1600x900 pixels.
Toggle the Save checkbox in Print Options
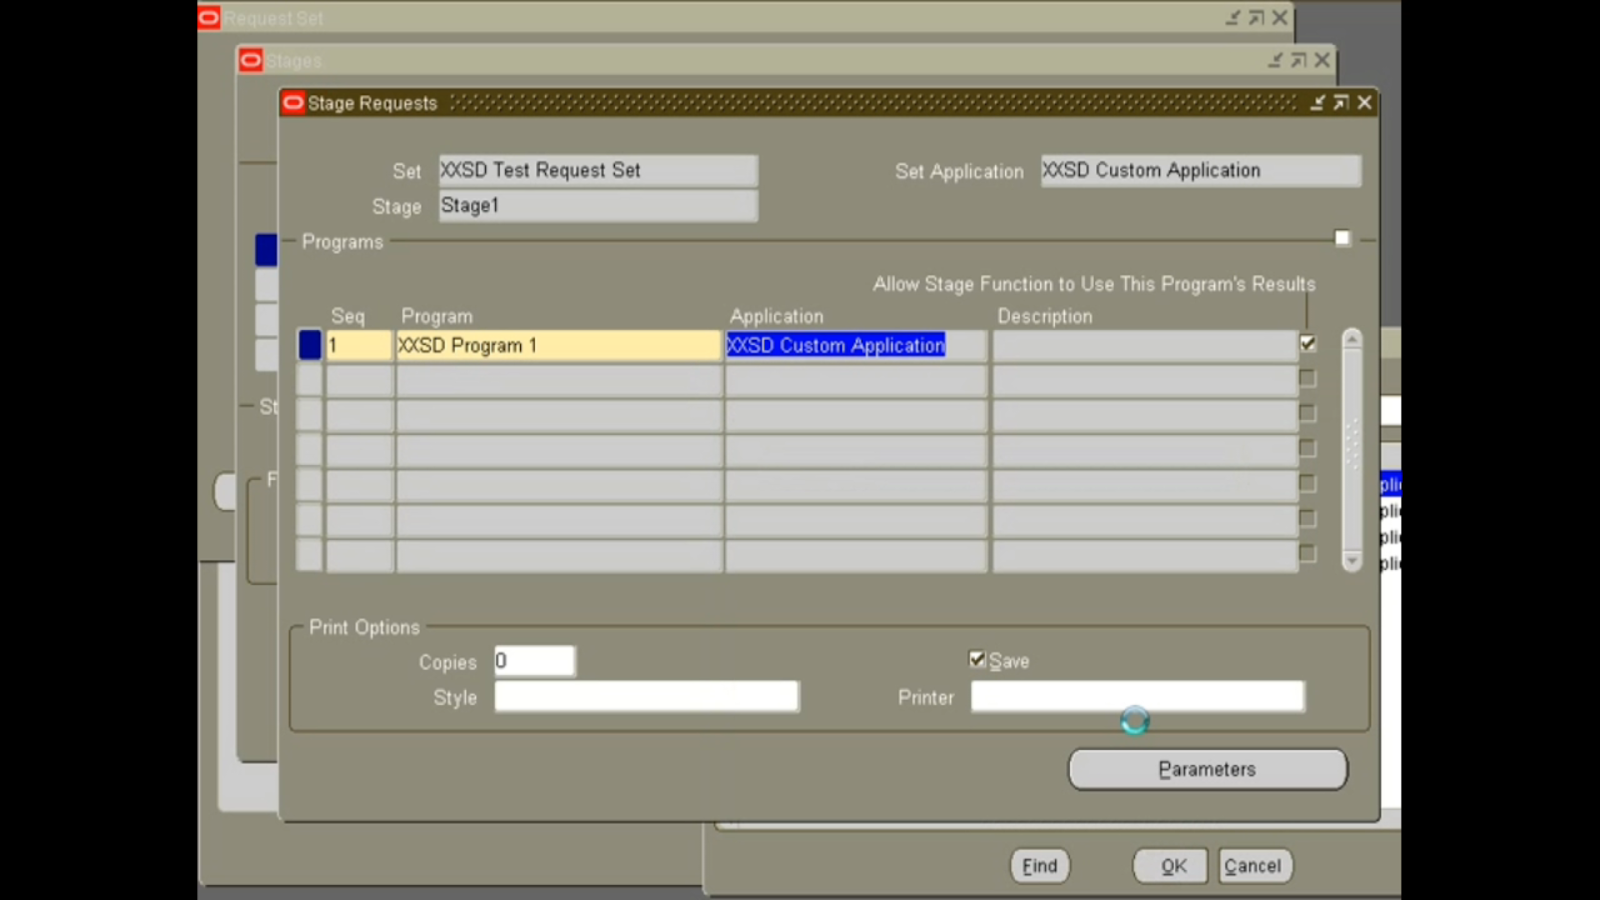click(977, 659)
